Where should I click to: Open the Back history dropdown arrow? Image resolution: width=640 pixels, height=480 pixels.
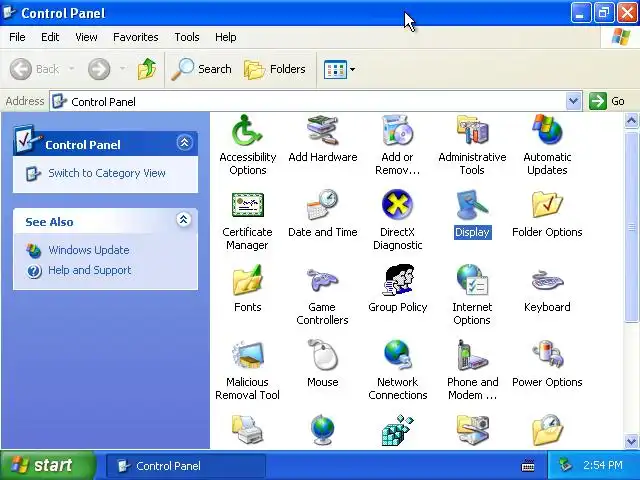pos(71,69)
